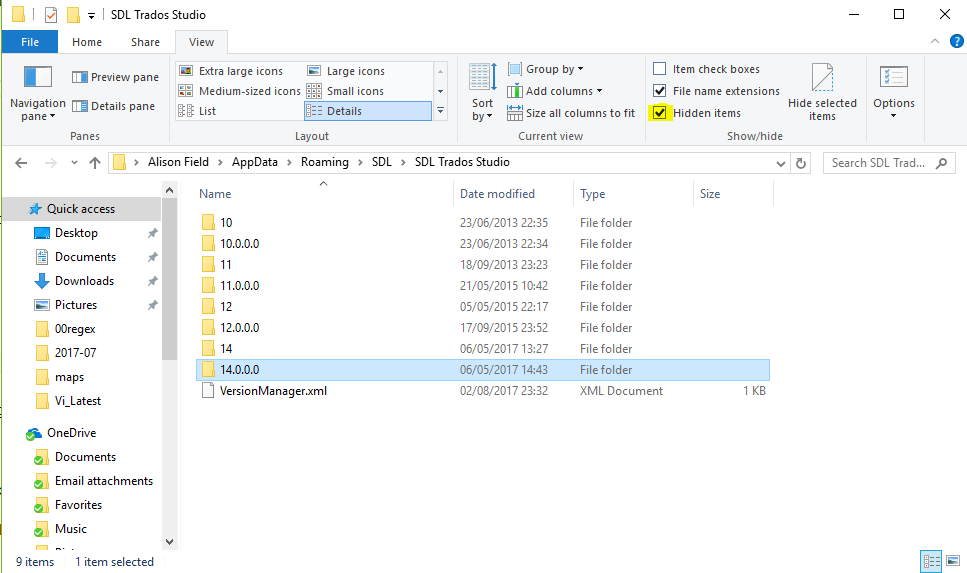Click the Search SDL Trados Studio box

tap(889, 163)
